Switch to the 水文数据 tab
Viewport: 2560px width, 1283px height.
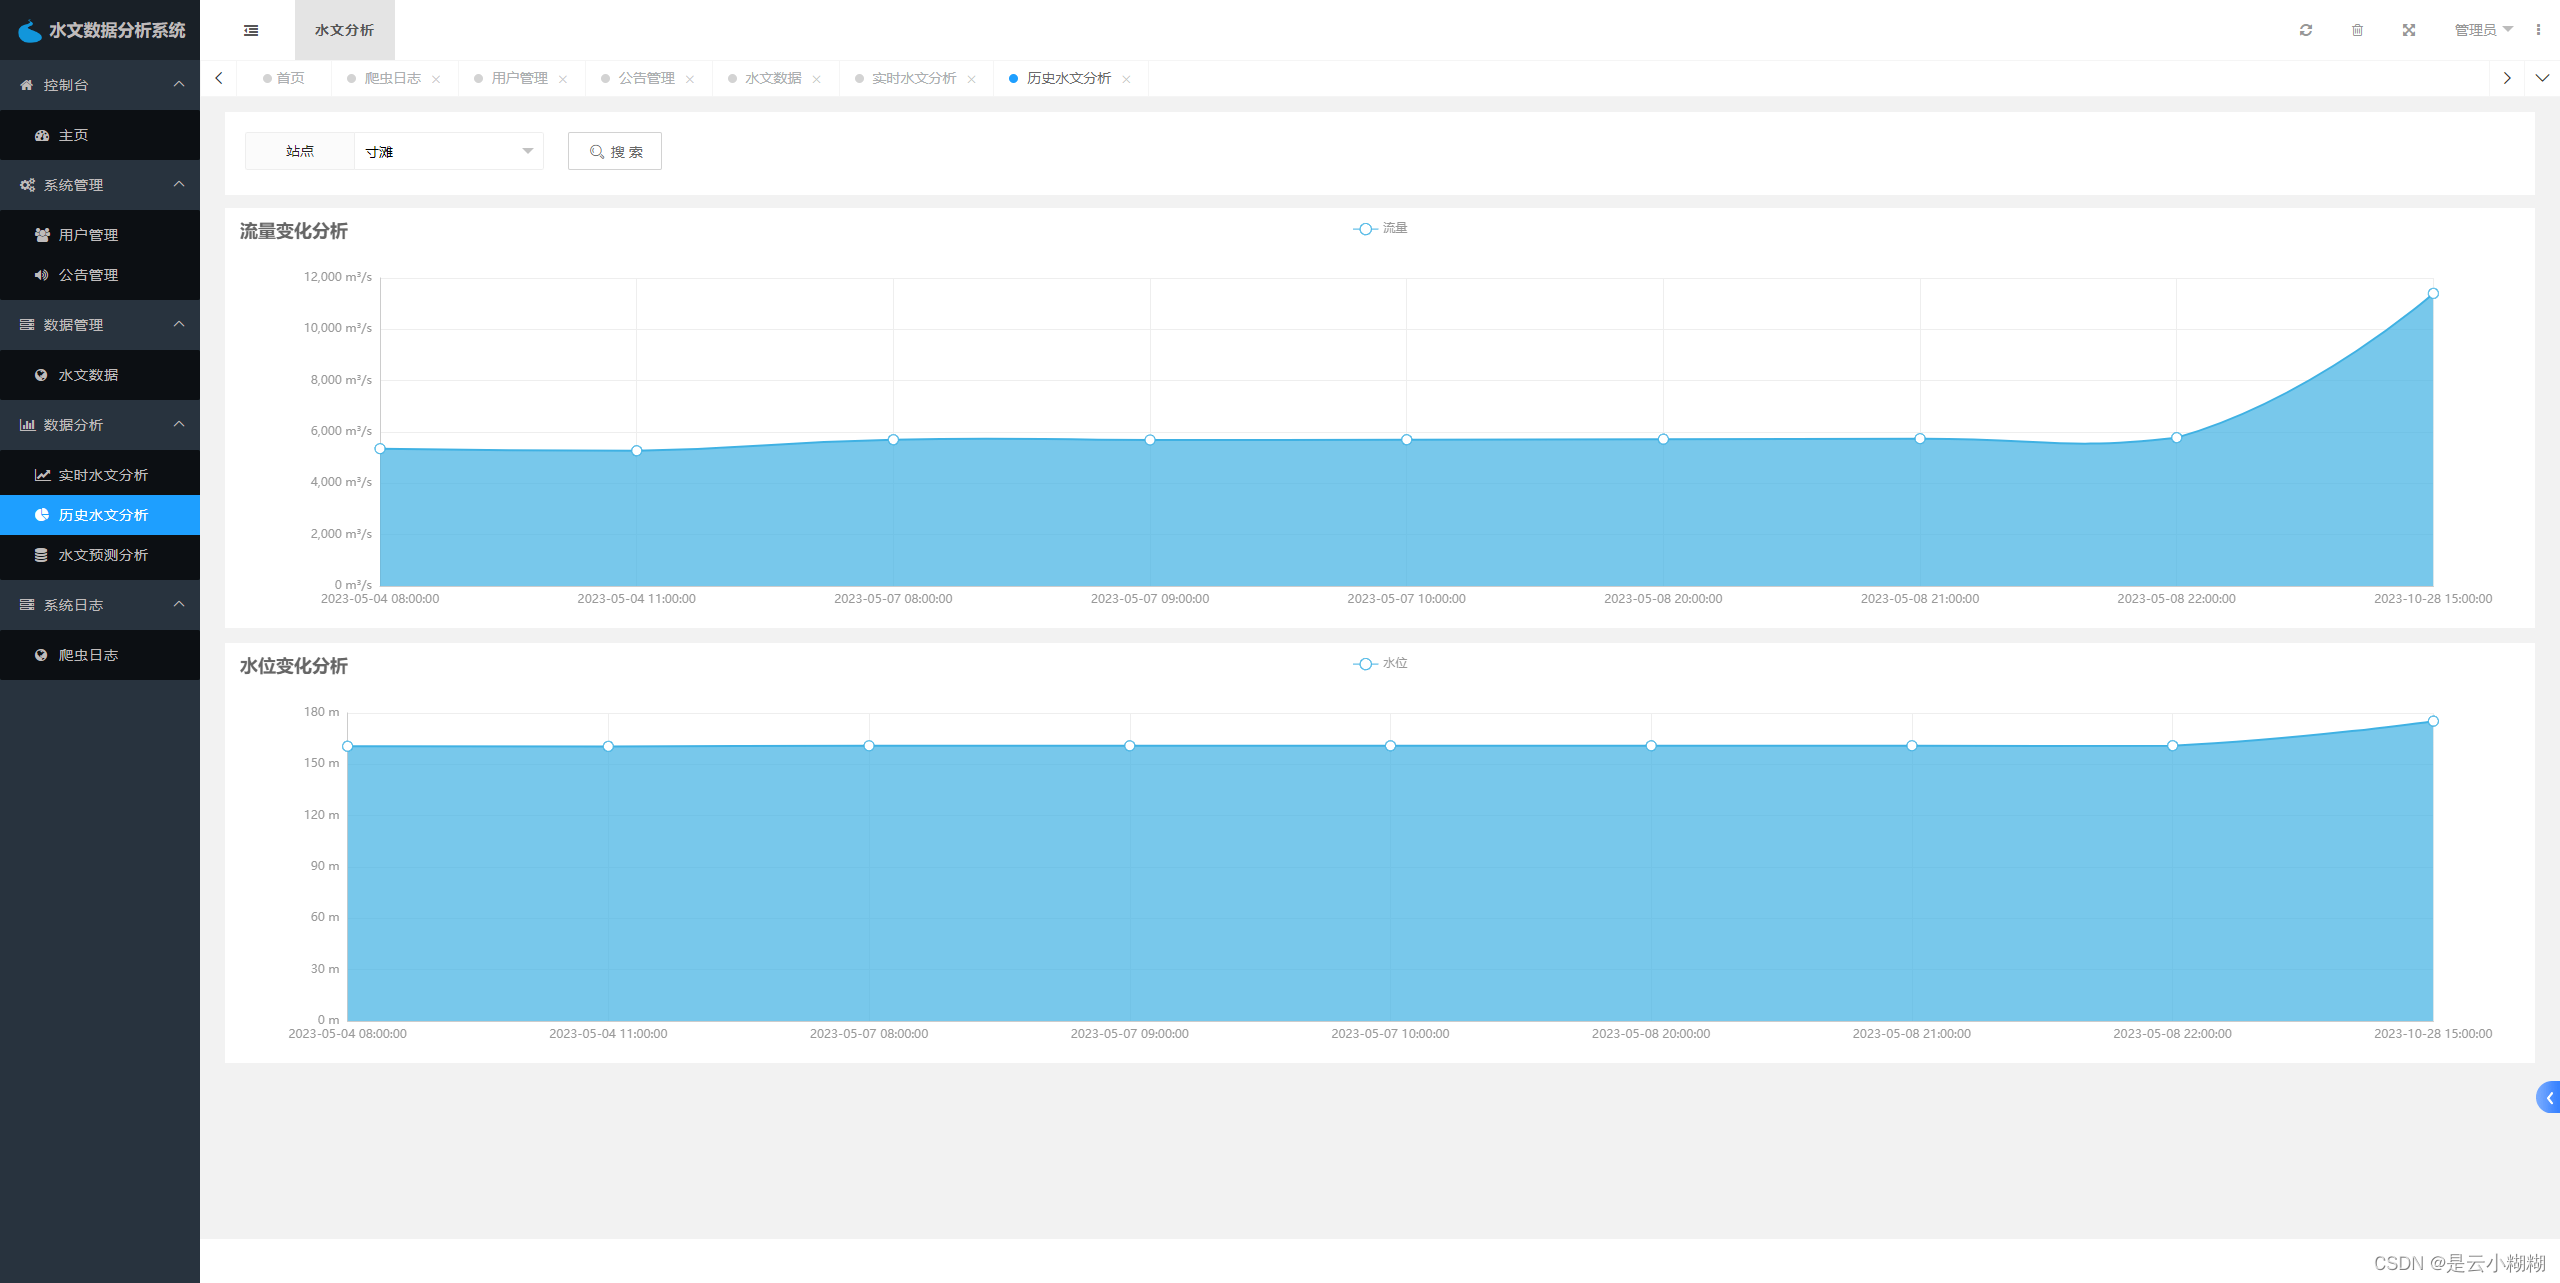coord(772,78)
